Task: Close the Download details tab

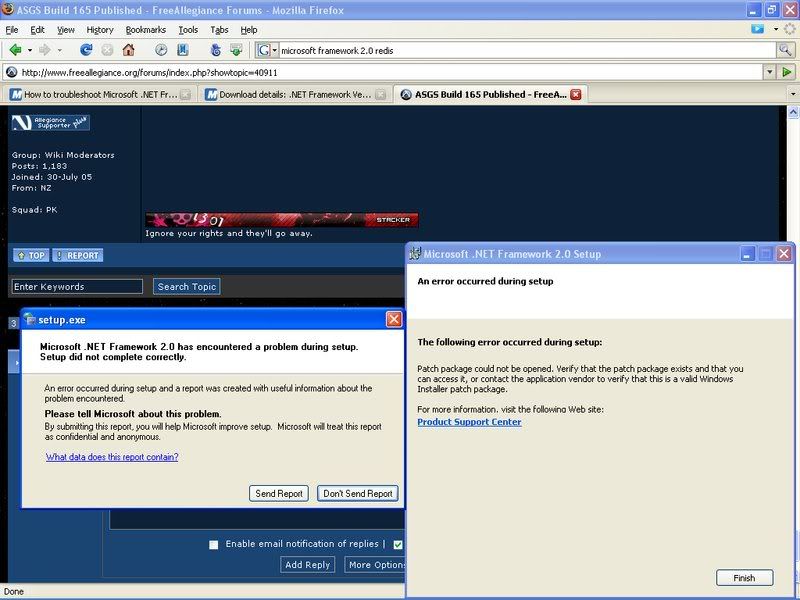Action: click(x=380, y=94)
